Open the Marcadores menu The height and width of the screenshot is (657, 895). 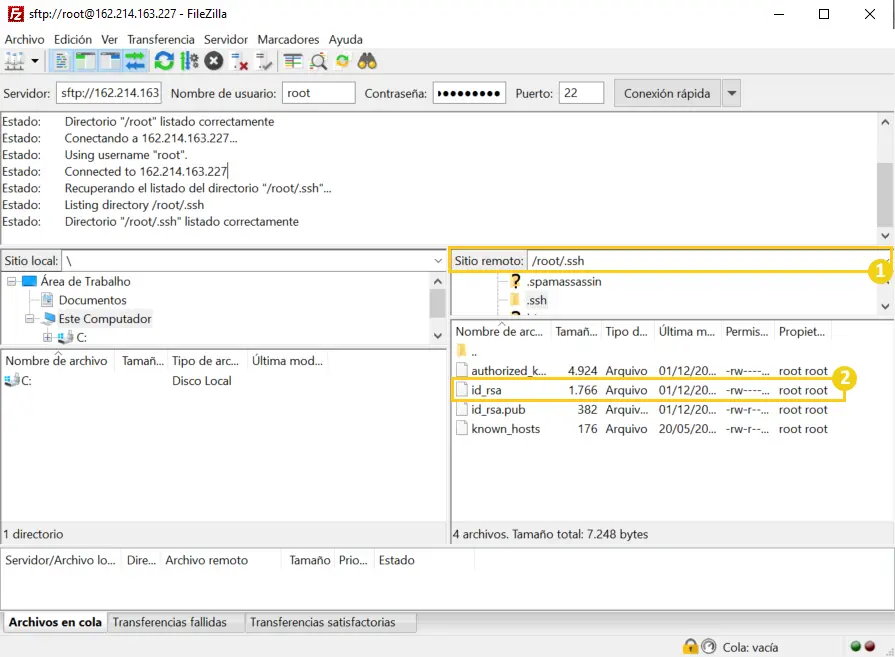pyautogui.click(x=288, y=39)
